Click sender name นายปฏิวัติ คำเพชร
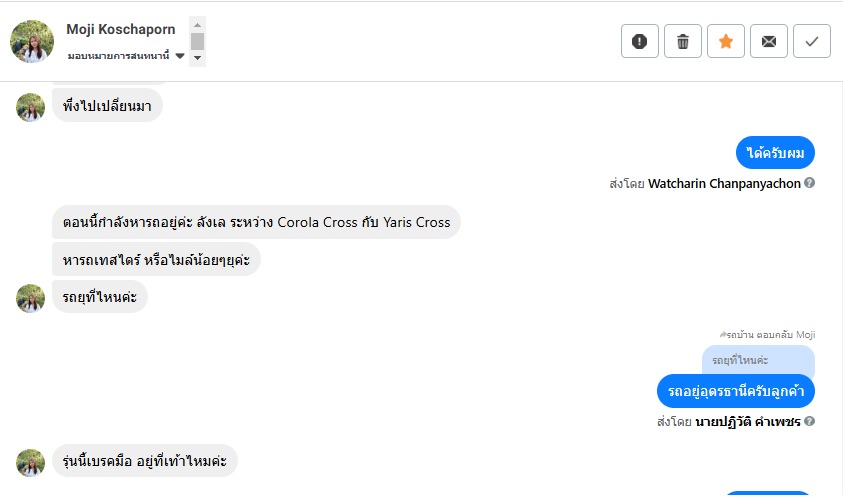Image resolution: width=843 pixels, height=497 pixels. coord(748,422)
